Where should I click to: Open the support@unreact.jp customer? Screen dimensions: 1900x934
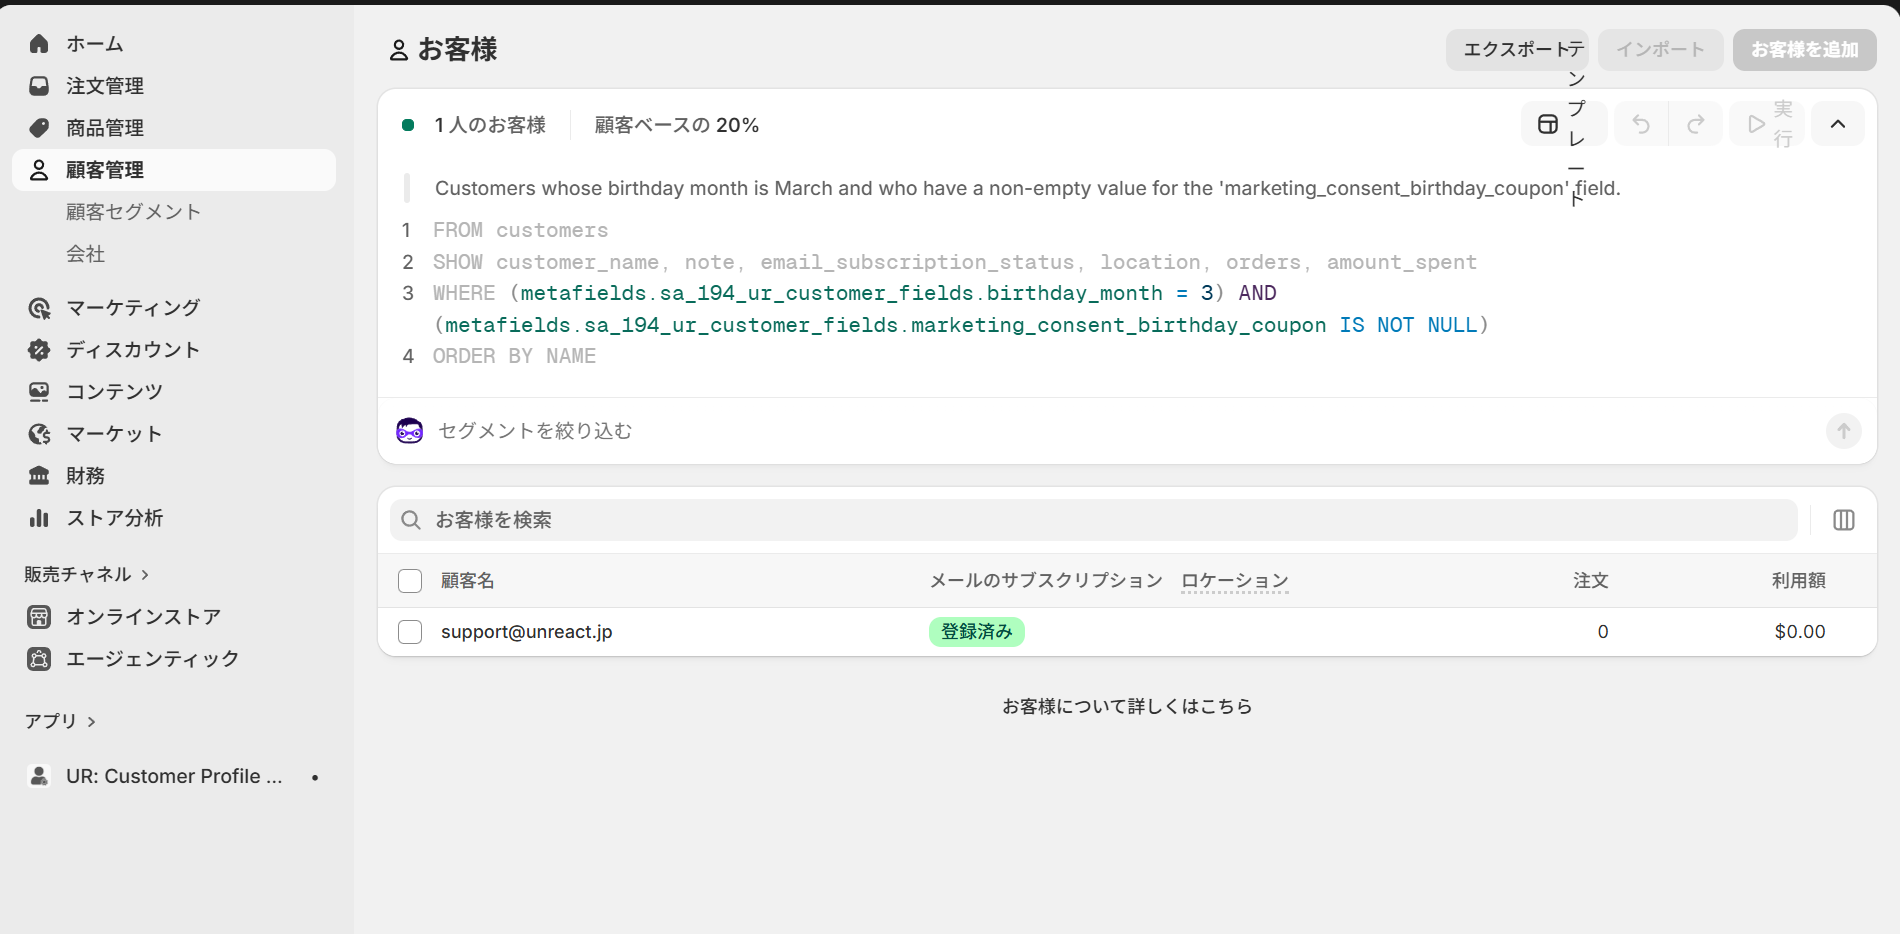(527, 632)
